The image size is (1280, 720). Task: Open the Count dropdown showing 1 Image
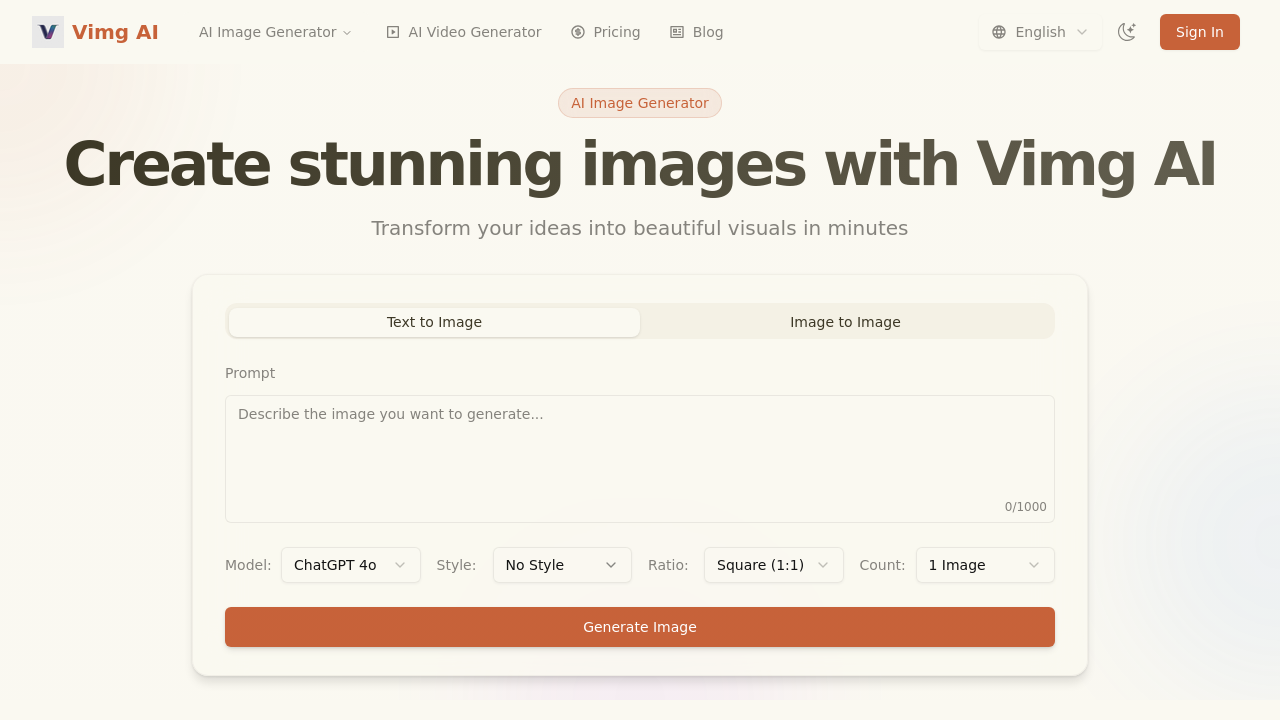pos(985,565)
